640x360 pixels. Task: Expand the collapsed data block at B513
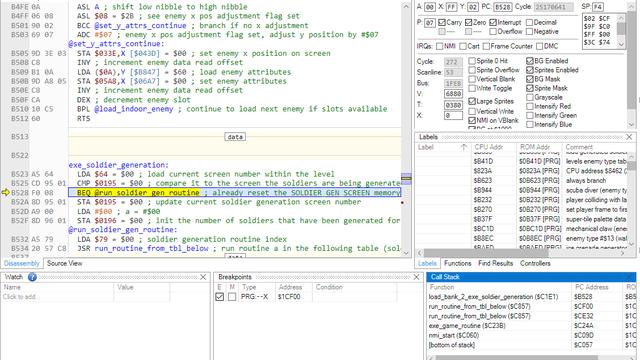[235, 137]
